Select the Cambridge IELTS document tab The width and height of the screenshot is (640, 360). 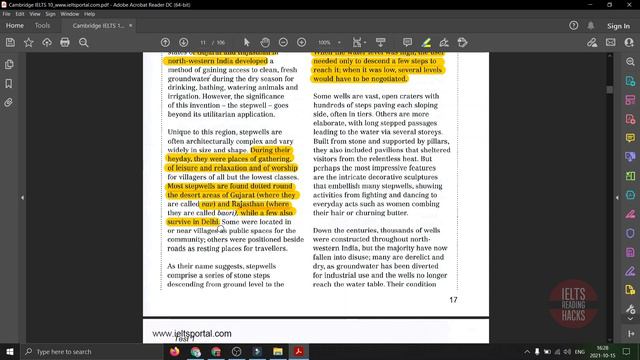click(x=98, y=25)
